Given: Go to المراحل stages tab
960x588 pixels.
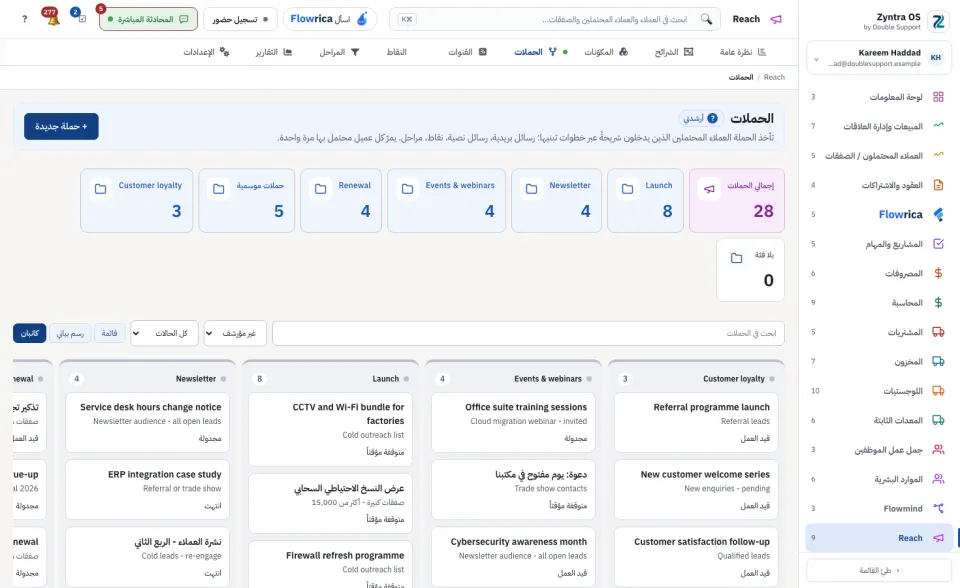Looking at the screenshot, I should (x=339, y=52).
